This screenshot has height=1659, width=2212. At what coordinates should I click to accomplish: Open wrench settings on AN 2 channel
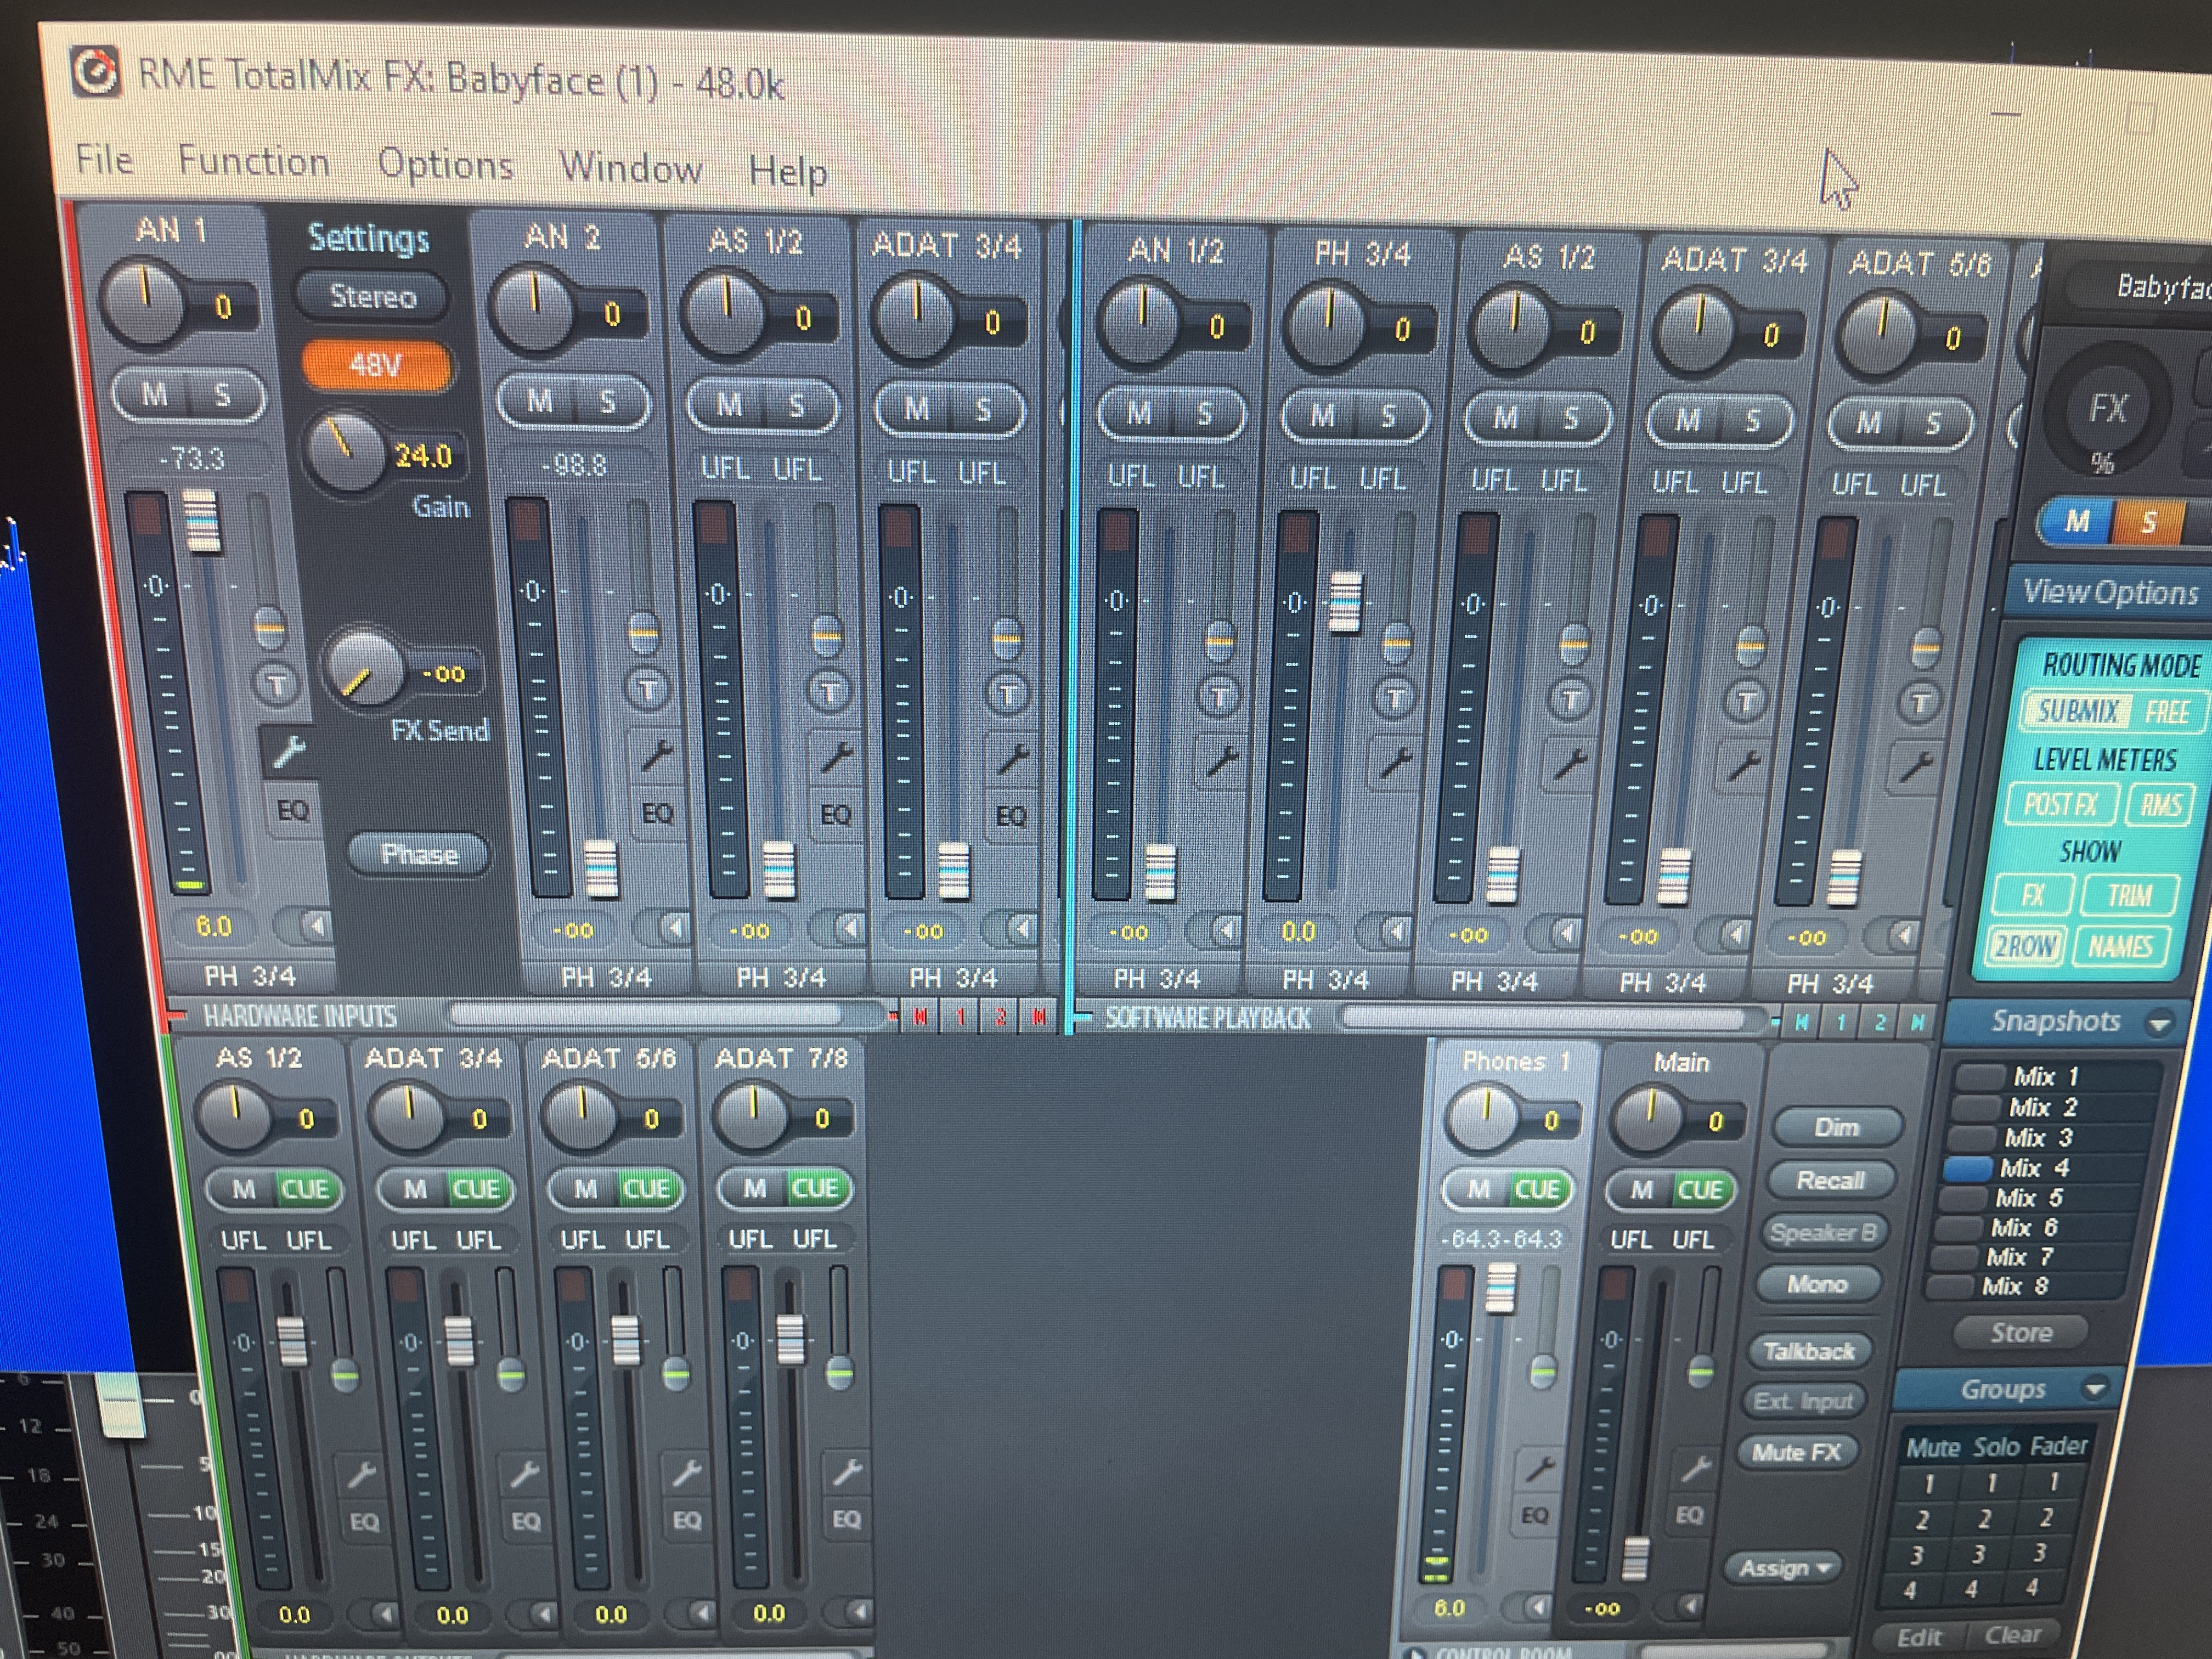coord(656,756)
